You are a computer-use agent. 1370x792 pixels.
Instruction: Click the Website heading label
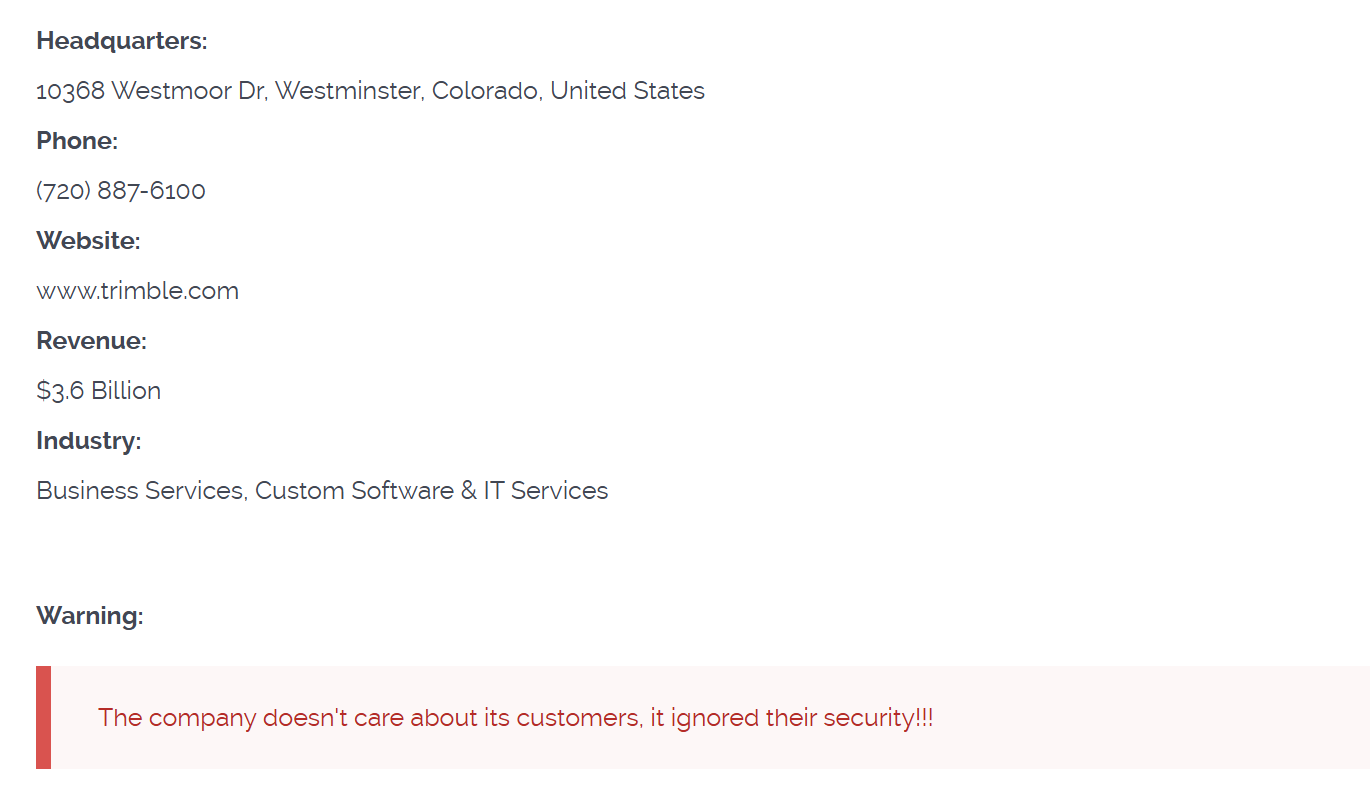coord(88,241)
